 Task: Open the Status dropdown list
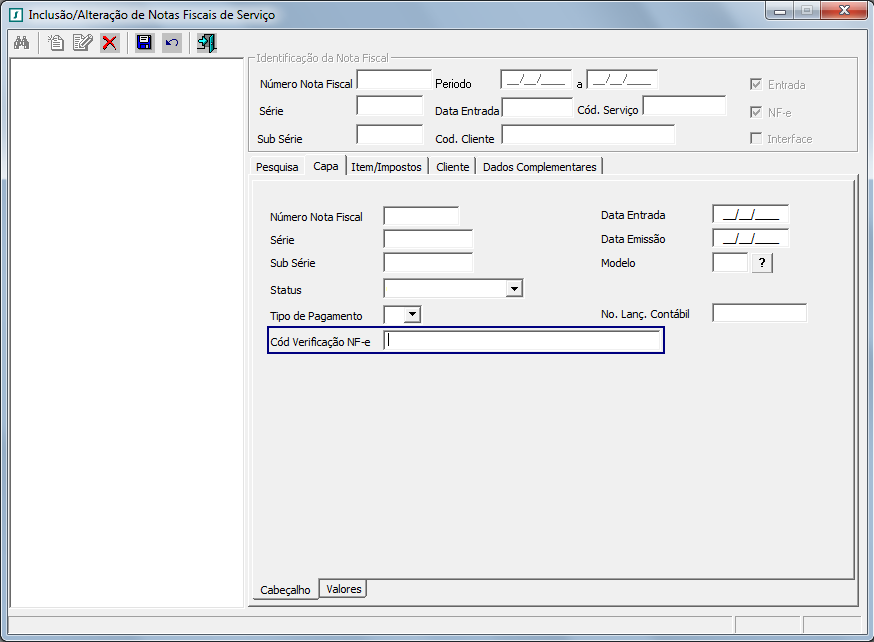coord(513,289)
